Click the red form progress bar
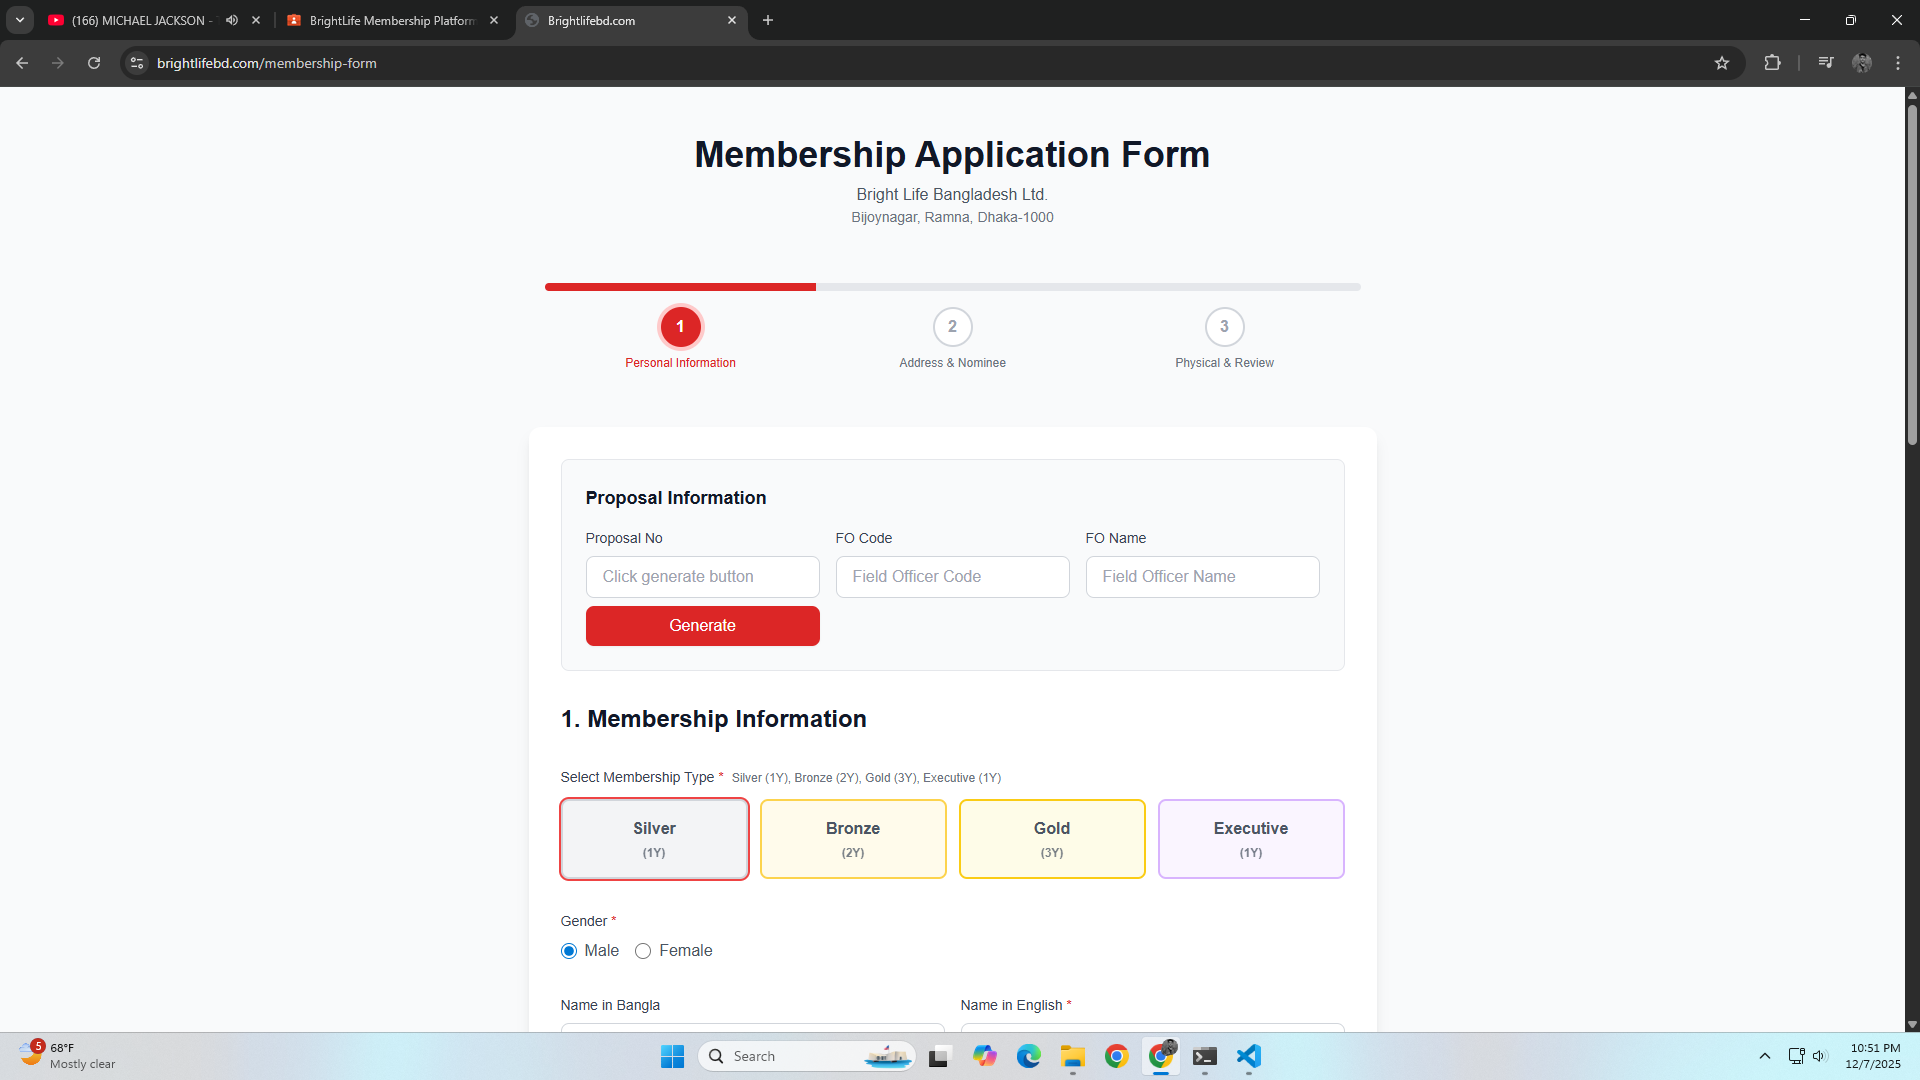This screenshot has width=1920, height=1080. pyautogui.click(x=680, y=287)
